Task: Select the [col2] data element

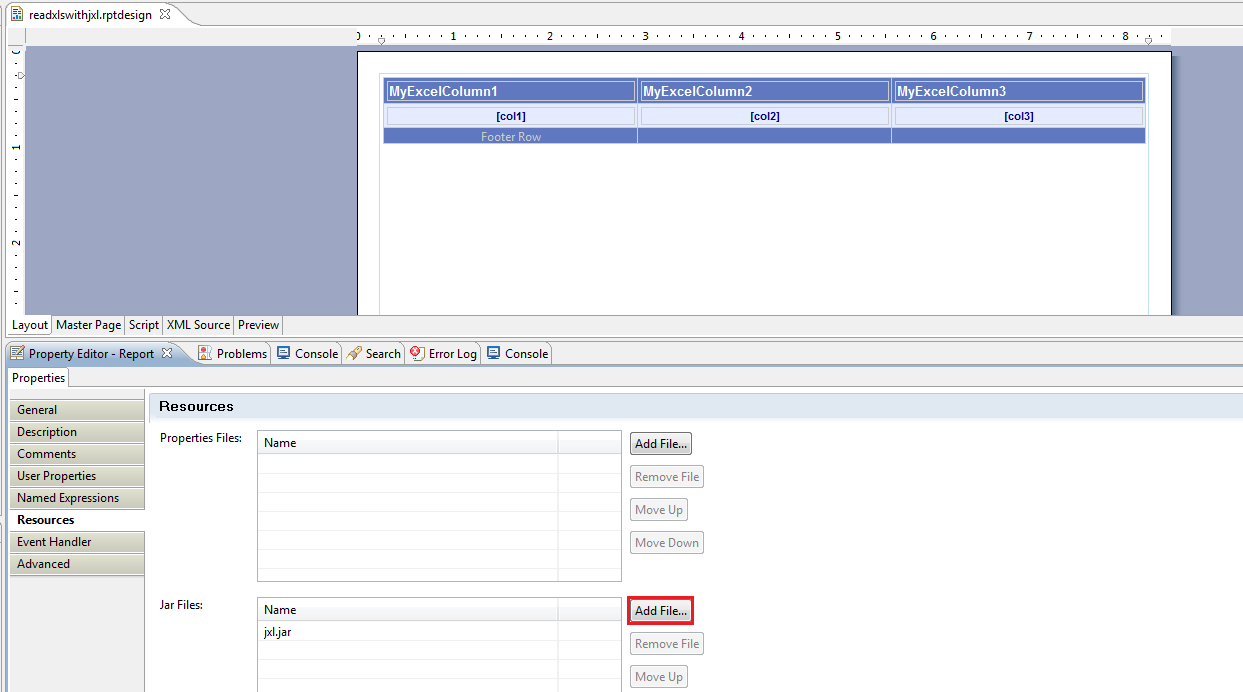Action: pos(765,116)
